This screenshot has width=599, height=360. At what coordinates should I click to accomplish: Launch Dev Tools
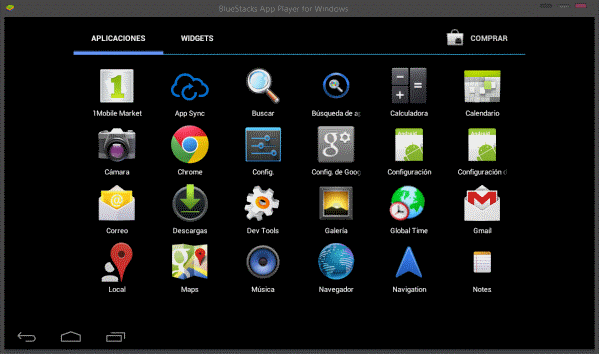(263, 203)
